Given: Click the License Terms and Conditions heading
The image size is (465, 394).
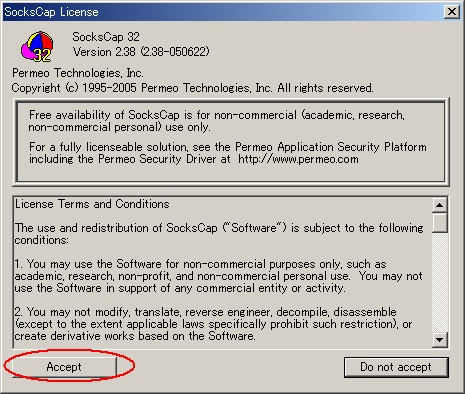Looking at the screenshot, I should [92, 204].
